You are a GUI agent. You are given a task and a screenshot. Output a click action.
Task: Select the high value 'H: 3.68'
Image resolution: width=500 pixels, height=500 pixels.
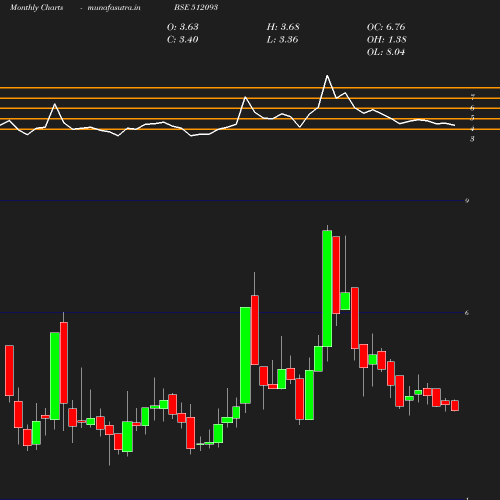[283, 27]
